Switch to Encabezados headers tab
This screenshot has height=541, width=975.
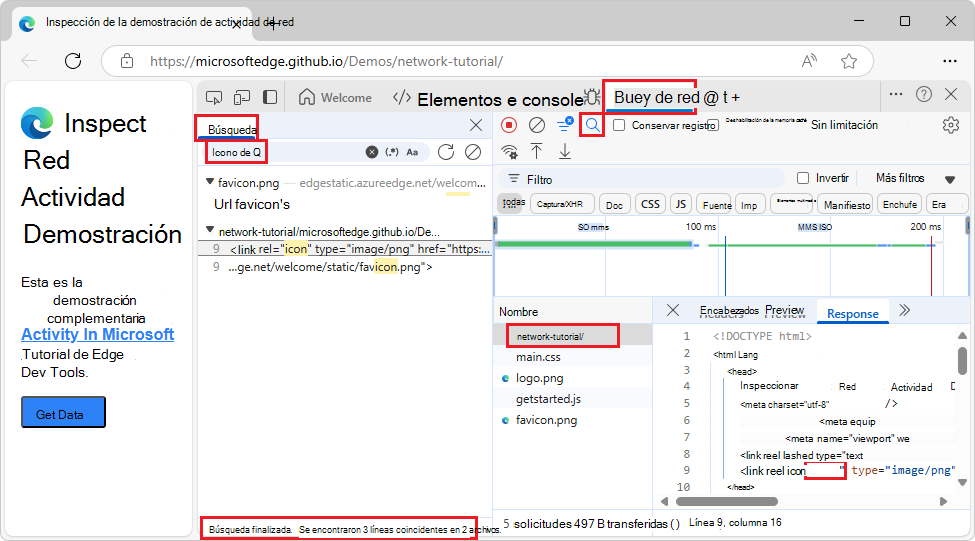[x=729, y=310]
